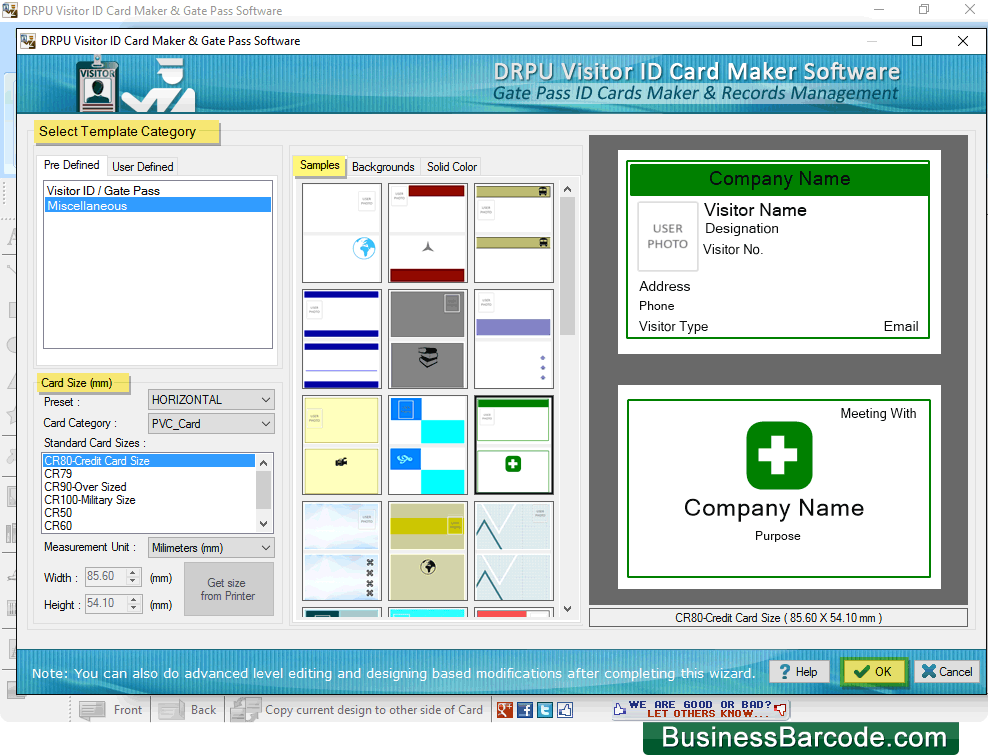988x755 pixels.
Task: Click the back card preview with green cross
Action: (778, 488)
